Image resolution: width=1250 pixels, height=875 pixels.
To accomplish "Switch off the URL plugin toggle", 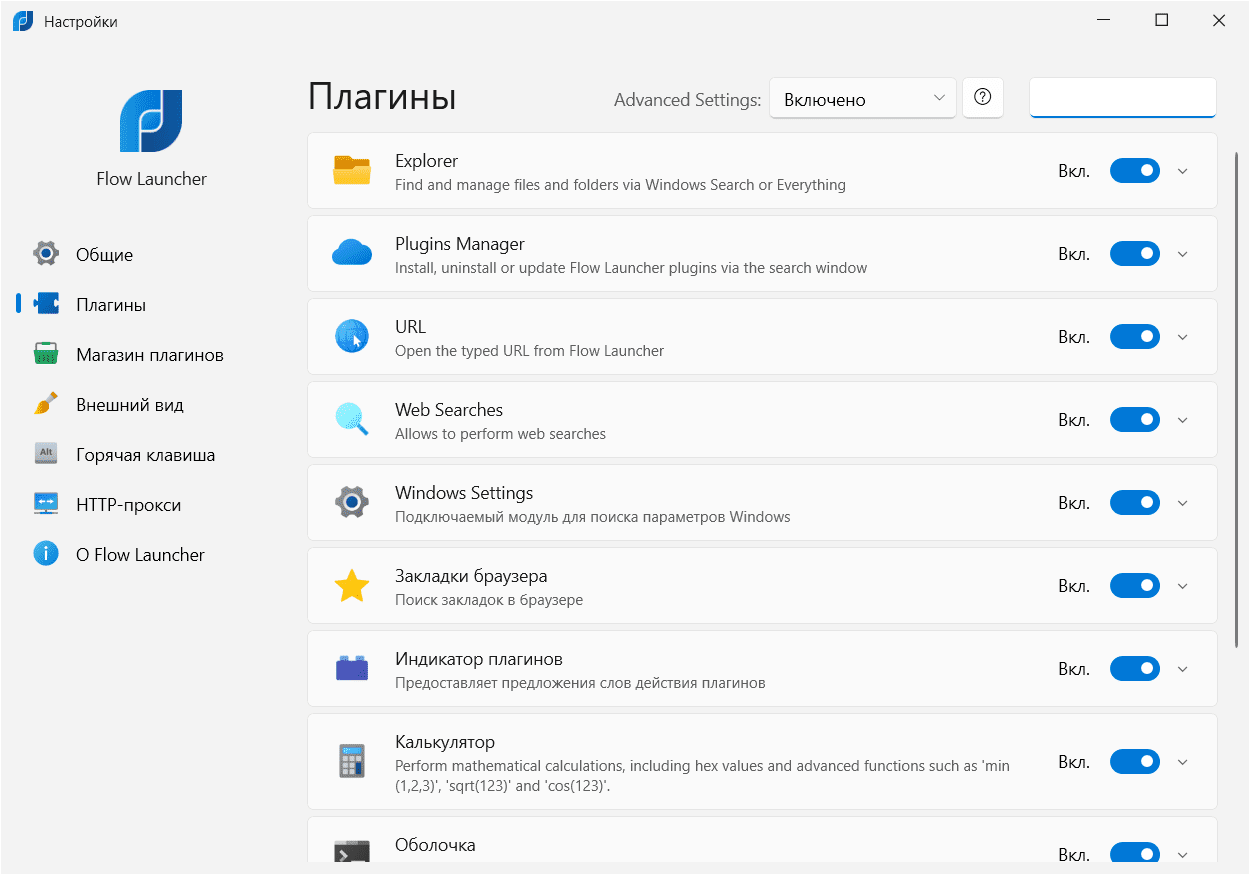I will click(1135, 337).
